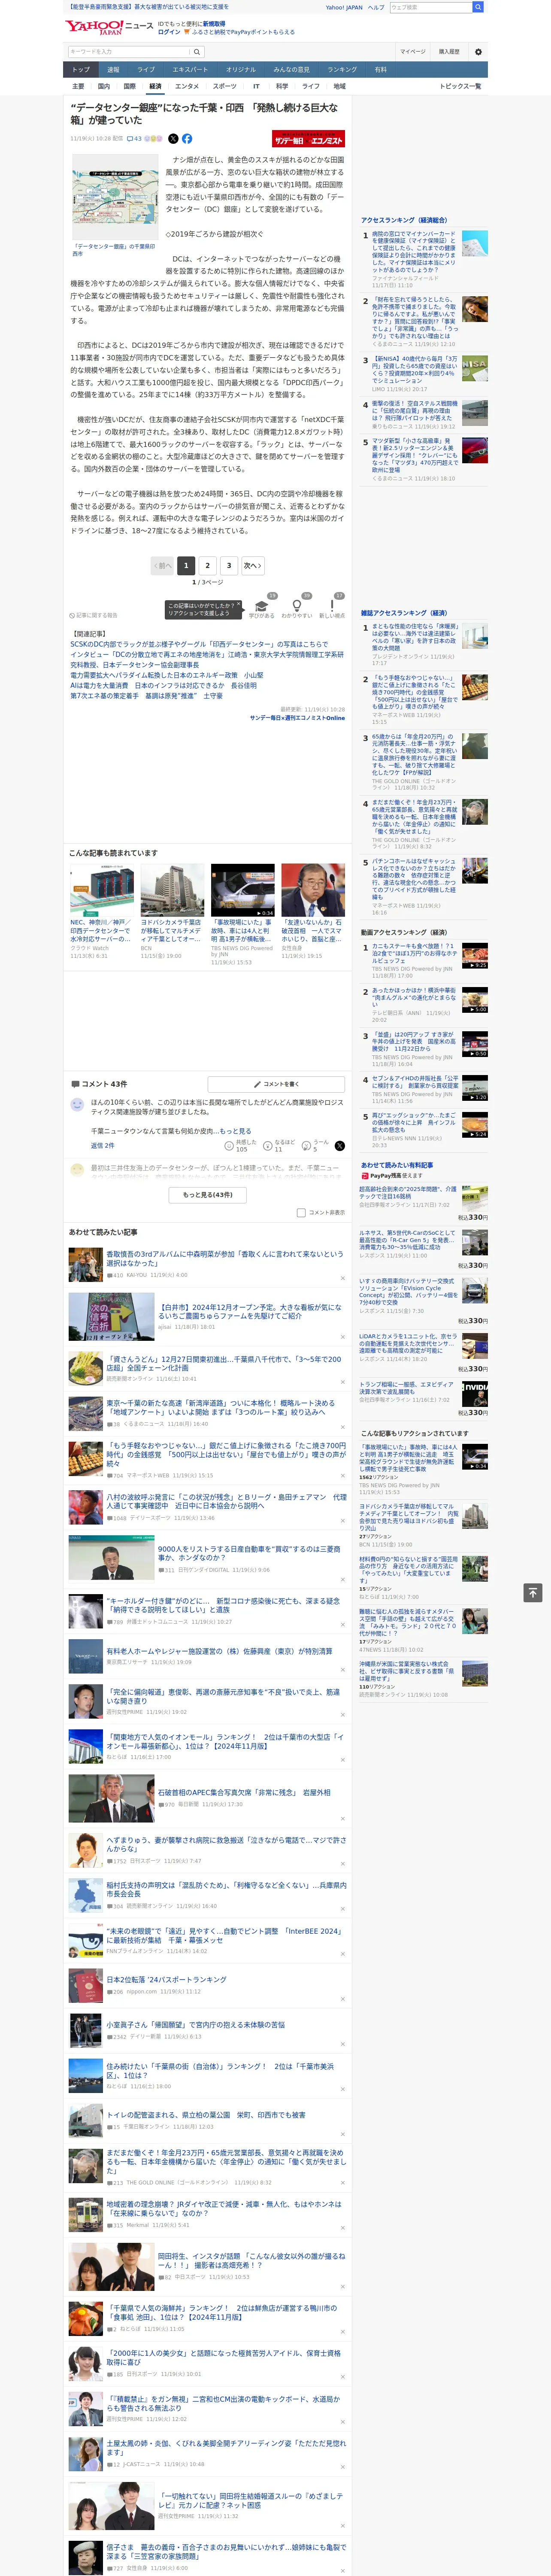Open 購入履歴 link
Image resolution: width=551 pixels, height=2576 pixels.
point(449,52)
